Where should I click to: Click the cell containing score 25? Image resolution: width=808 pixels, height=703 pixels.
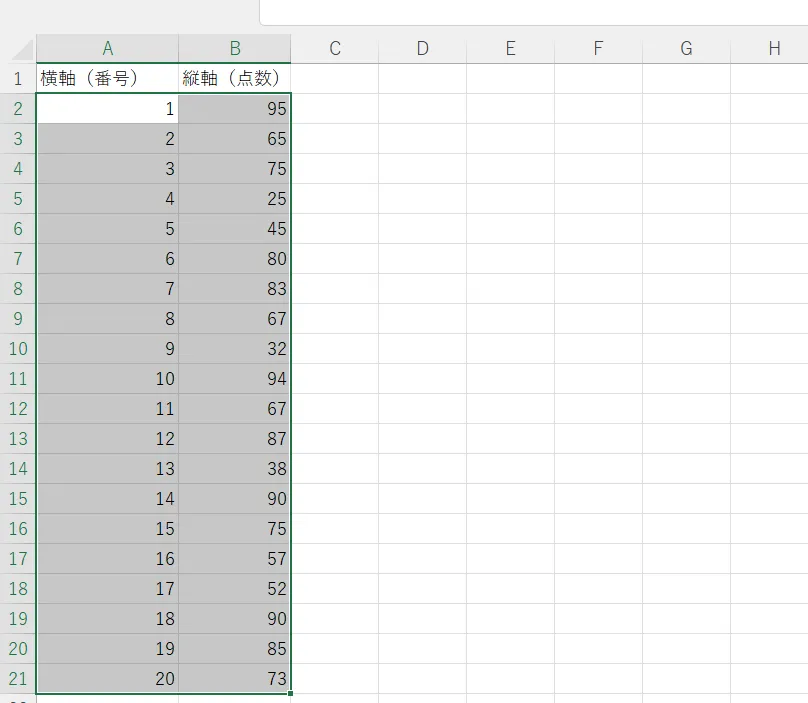tap(235, 199)
